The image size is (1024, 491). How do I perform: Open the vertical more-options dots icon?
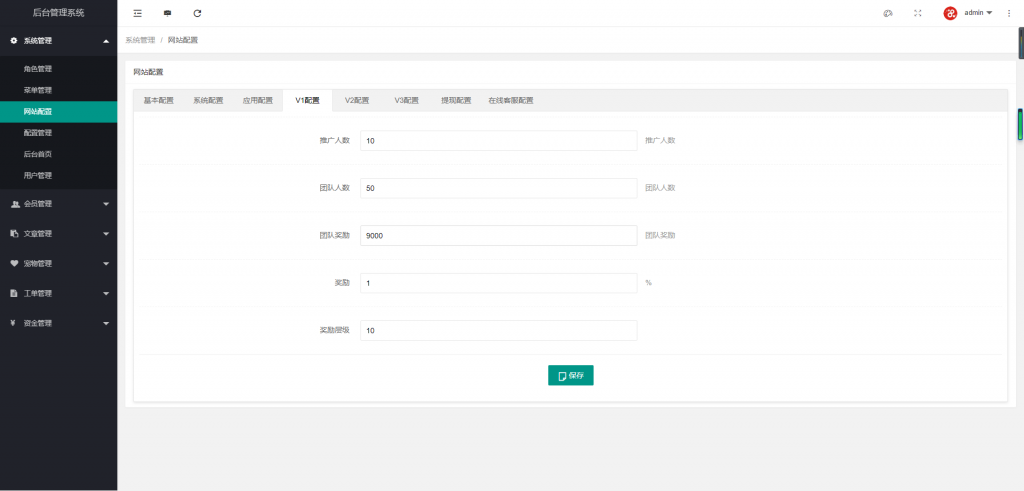(1008, 13)
